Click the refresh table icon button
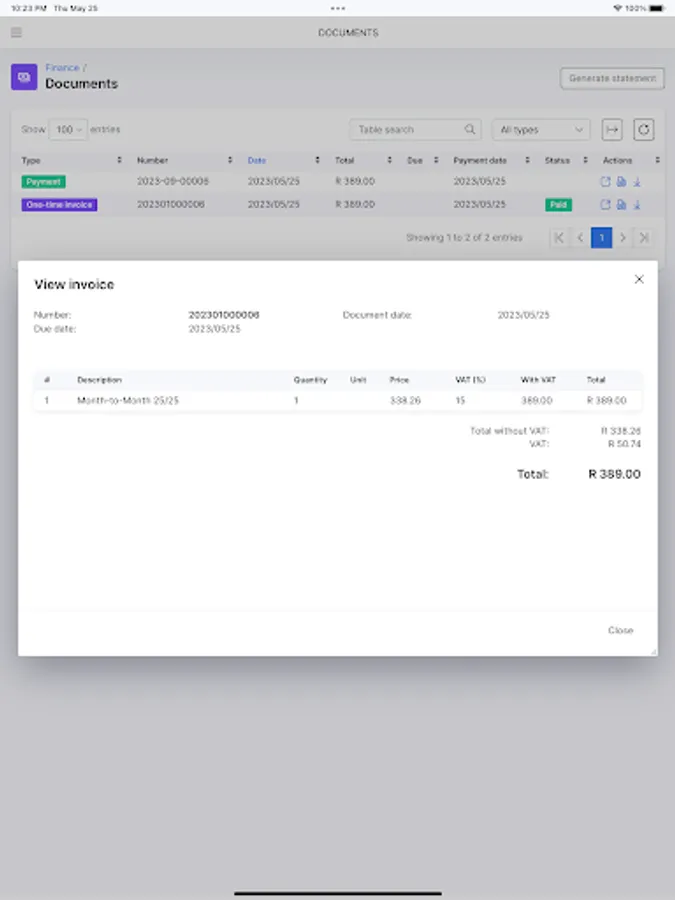 (644, 130)
